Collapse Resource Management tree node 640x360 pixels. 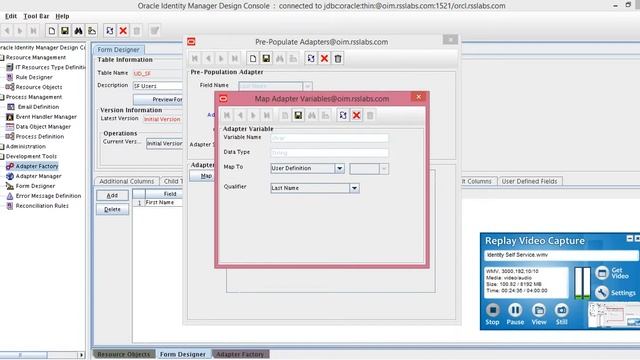[x=2, y=58]
